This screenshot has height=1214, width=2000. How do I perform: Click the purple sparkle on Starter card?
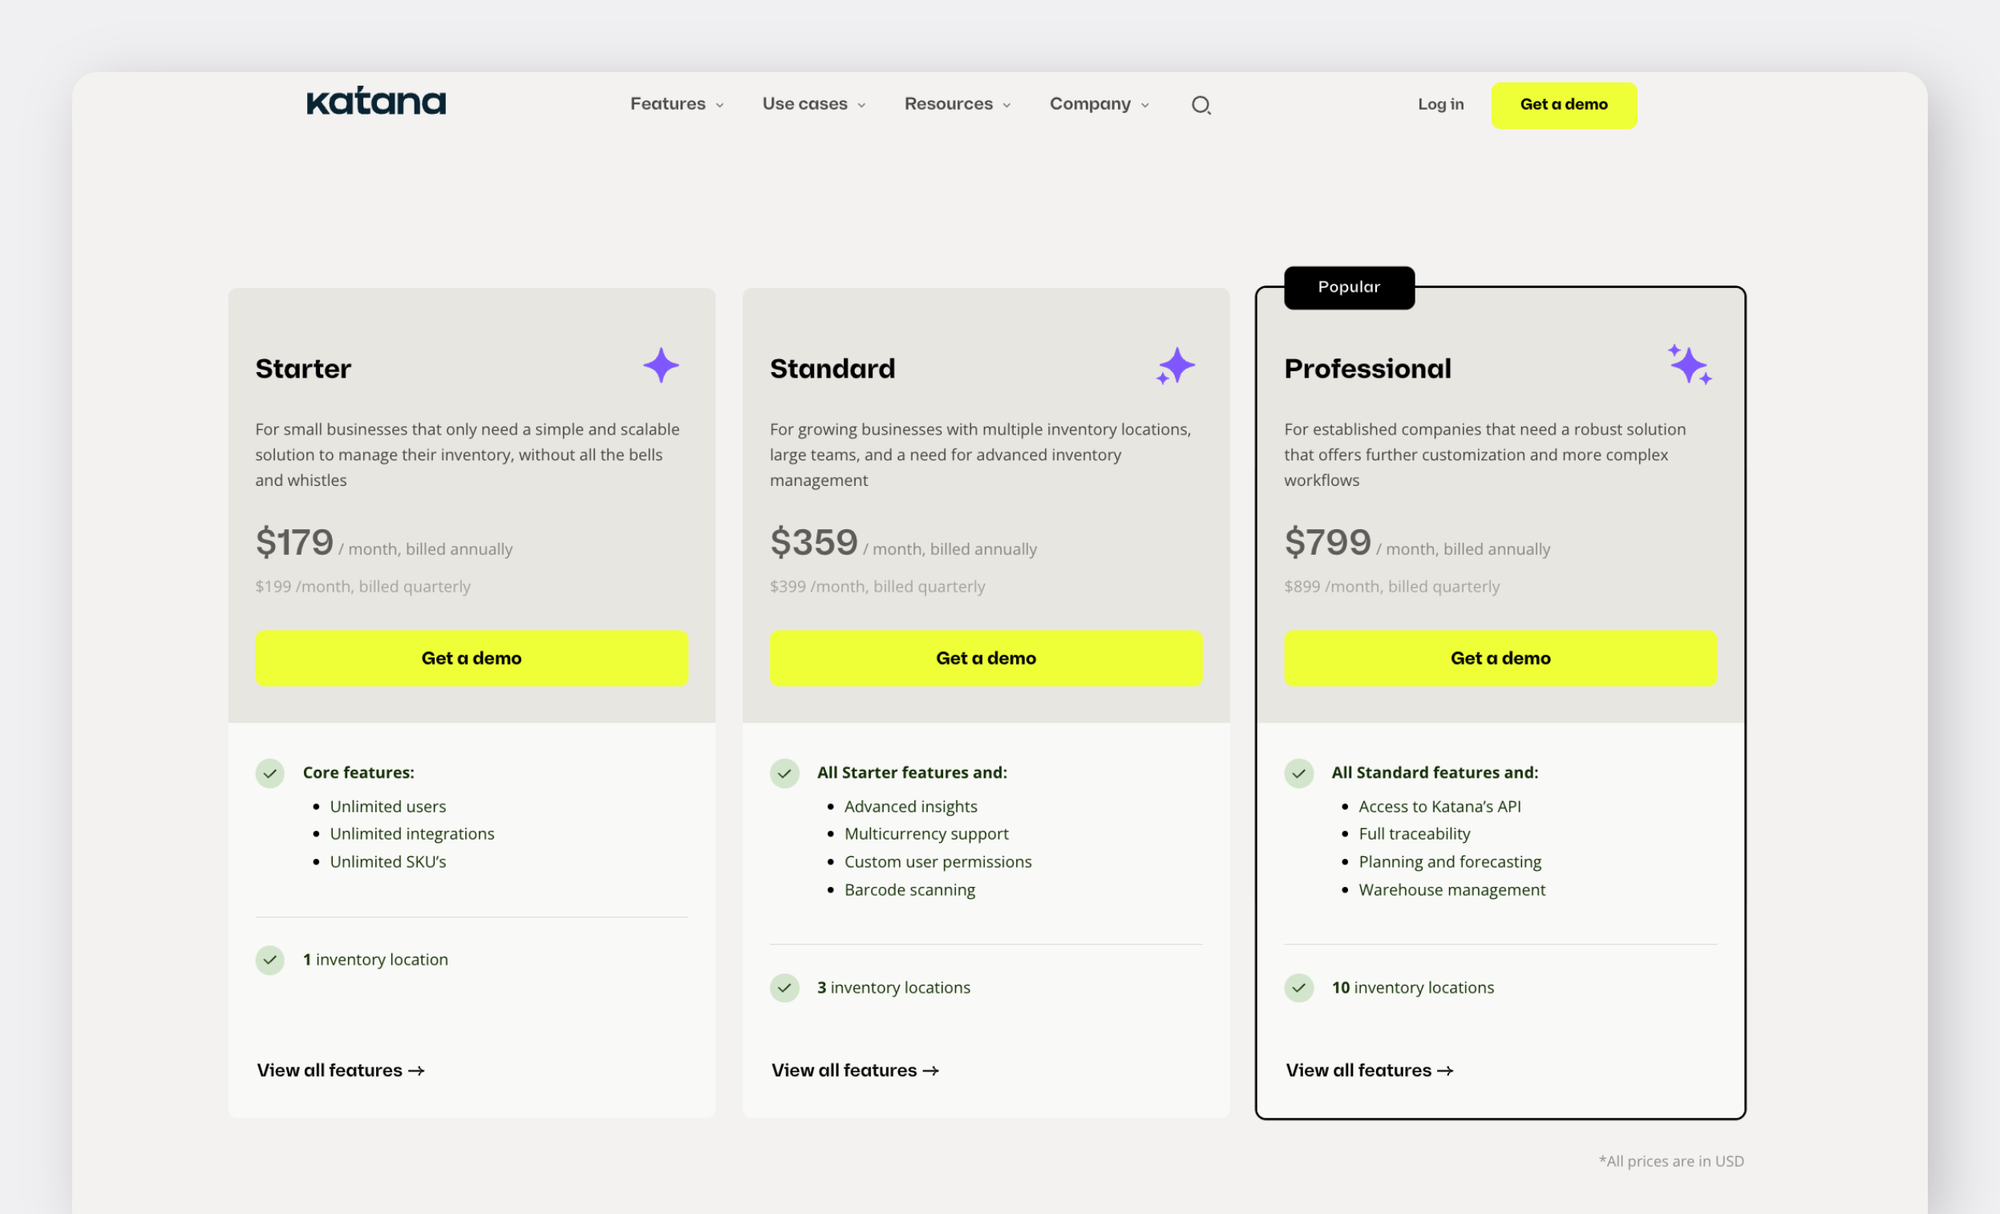pyautogui.click(x=662, y=366)
